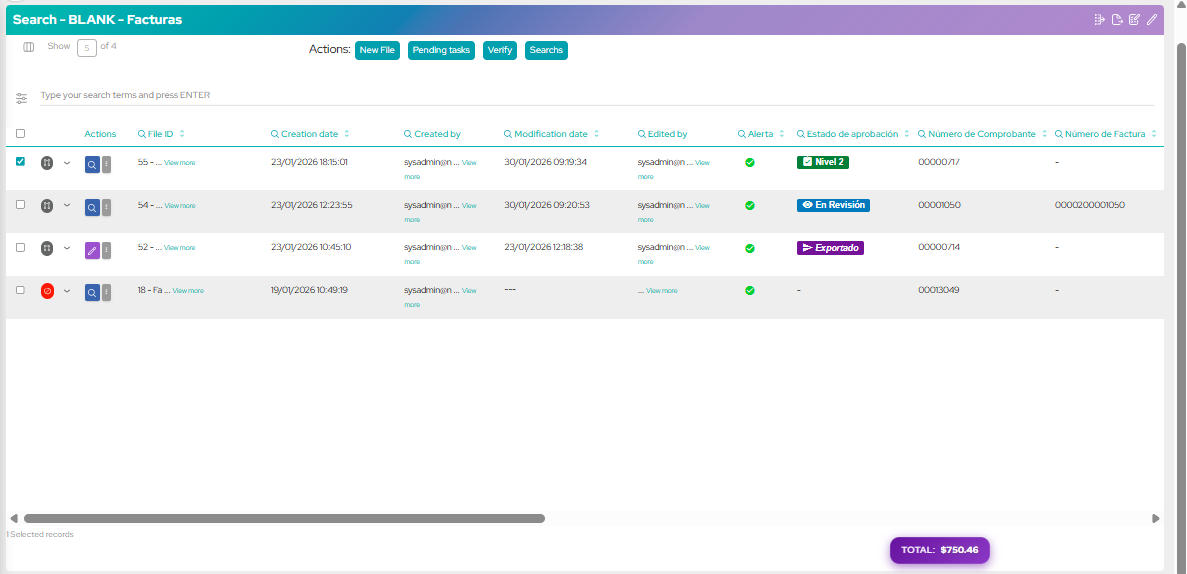Image resolution: width=1187 pixels, height=574 pixels.
Task: Click the pencil edit icon in header
Action: tap(1152, 19)
